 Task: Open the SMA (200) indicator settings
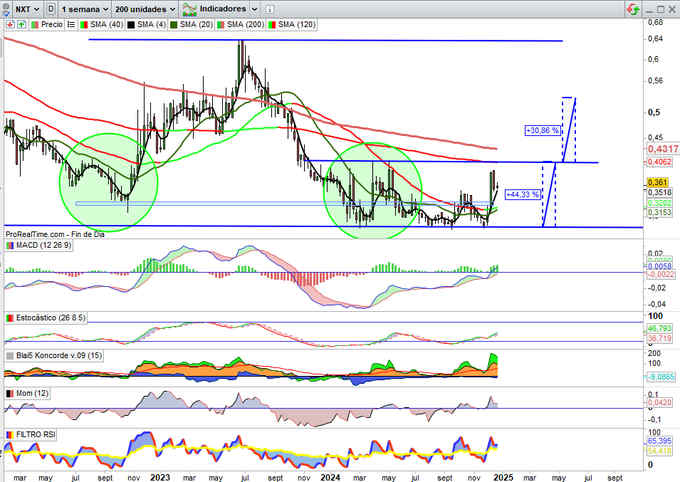pyautogui.click(x=245, y=25)
